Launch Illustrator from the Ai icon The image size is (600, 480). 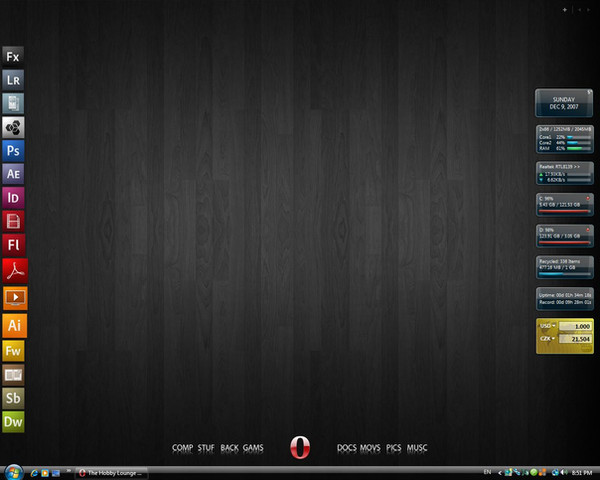pyautogui.click(x=15, y=326)
